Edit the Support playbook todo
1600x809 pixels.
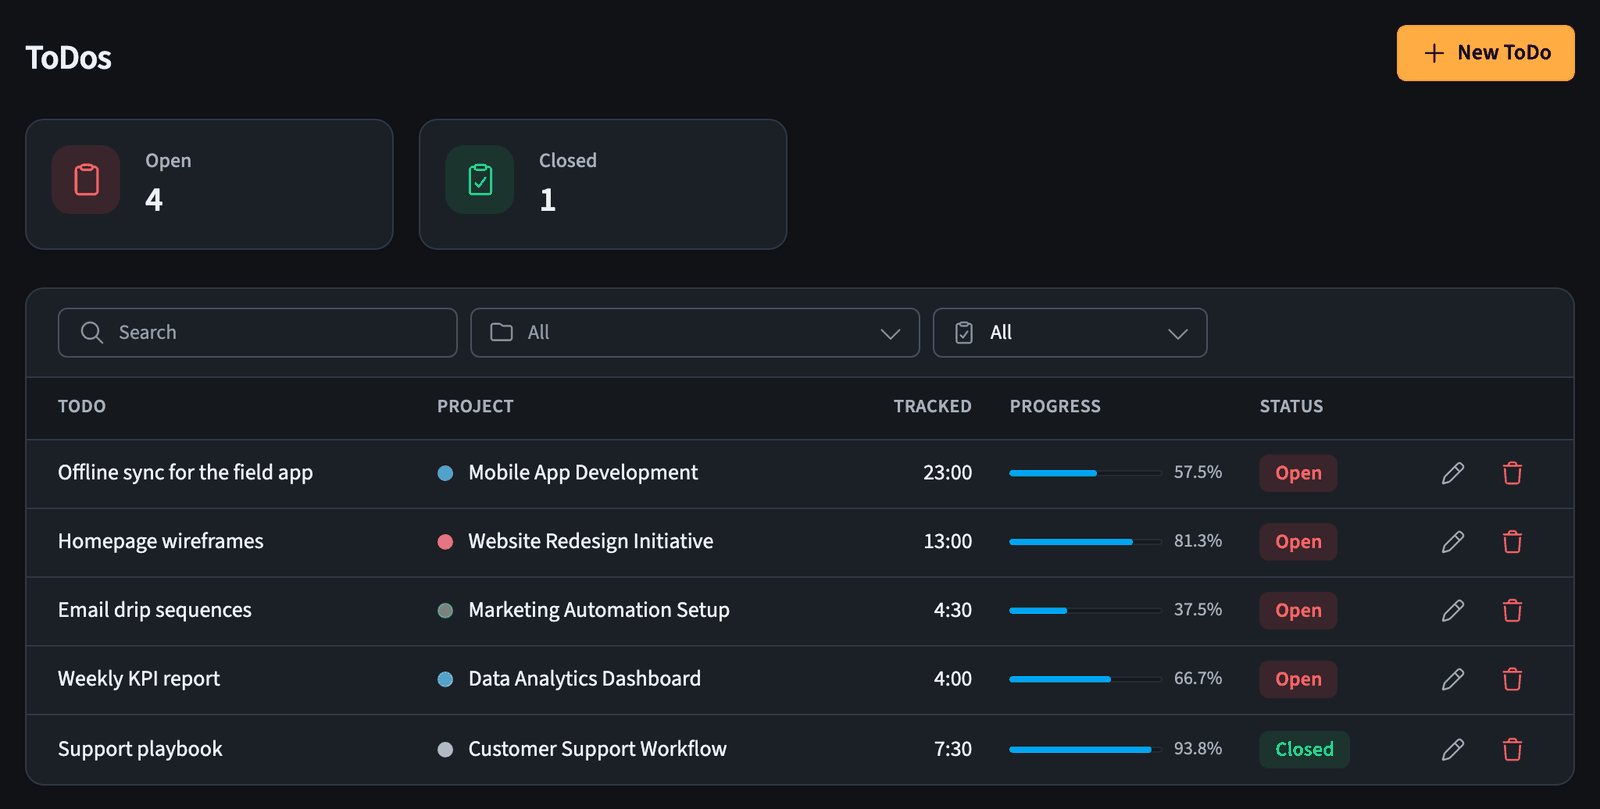[1453, 750]
